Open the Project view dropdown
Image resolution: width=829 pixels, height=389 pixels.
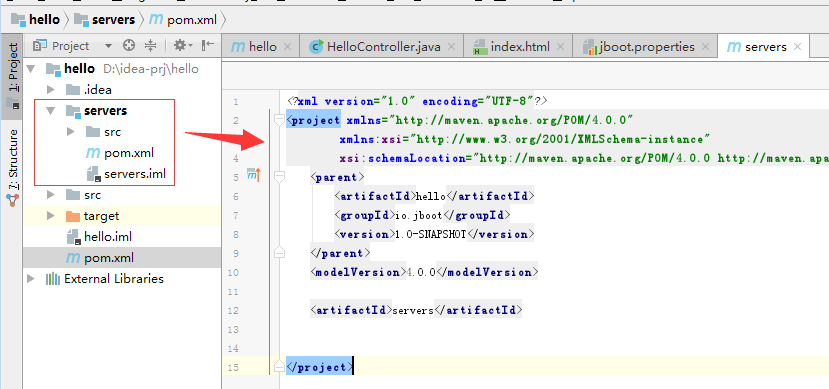tap(108, 46)
